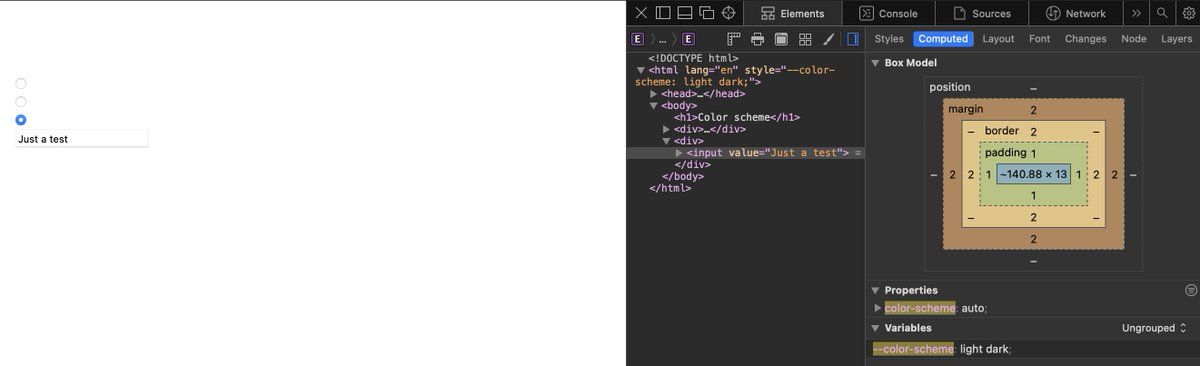This screenshot has height=366, width=1200.
Task: Click the 'Just a test' text input on the page
Action: coord(82,139)
